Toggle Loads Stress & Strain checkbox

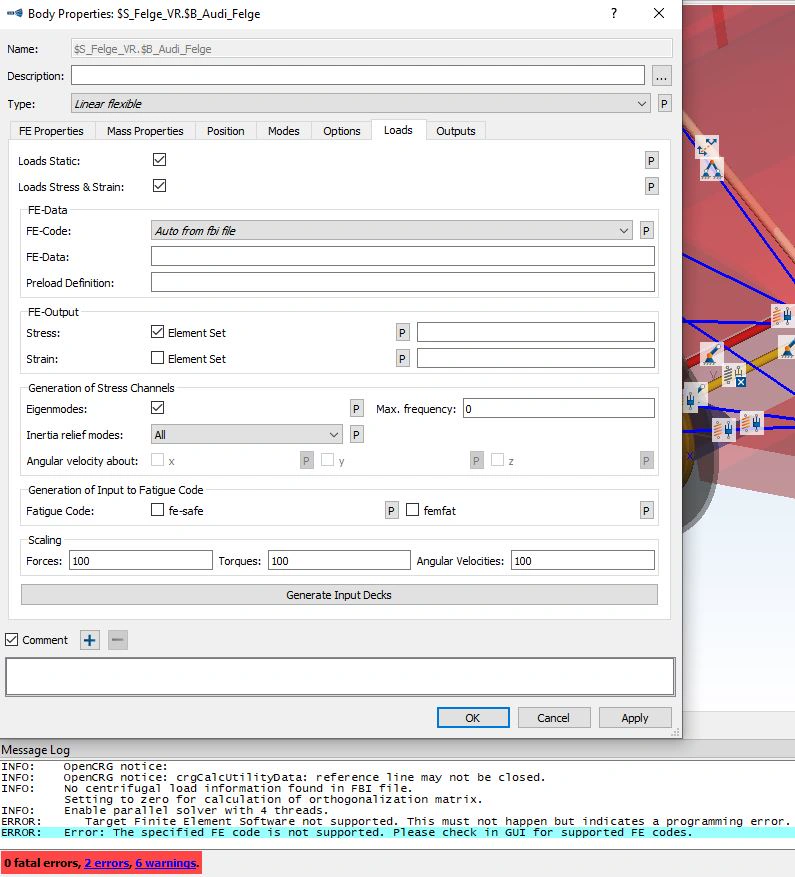point(159,186)
